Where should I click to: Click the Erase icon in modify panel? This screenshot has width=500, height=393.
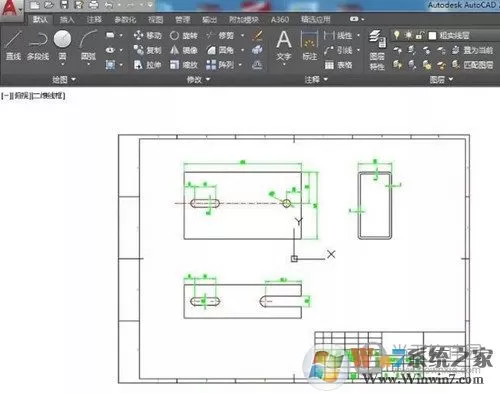point(257,35)
